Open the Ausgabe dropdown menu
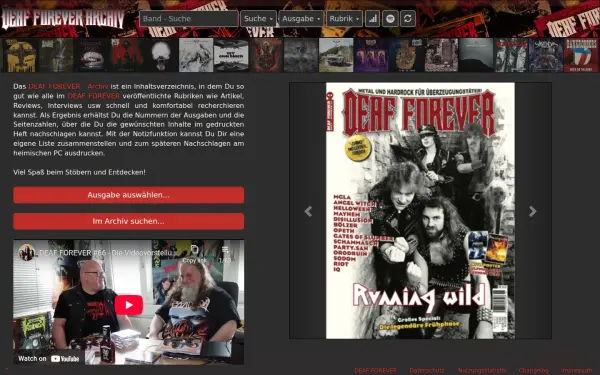 point(301,19)
